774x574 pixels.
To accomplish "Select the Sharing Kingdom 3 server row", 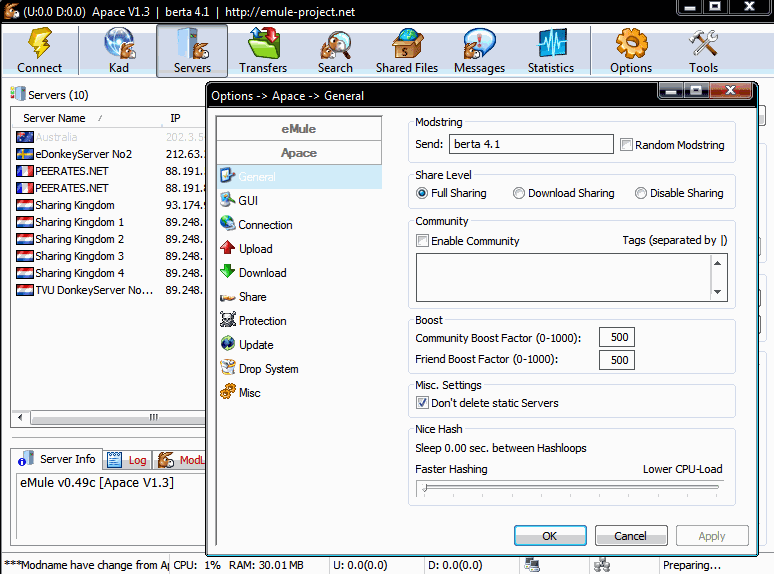I will point(109,256).
